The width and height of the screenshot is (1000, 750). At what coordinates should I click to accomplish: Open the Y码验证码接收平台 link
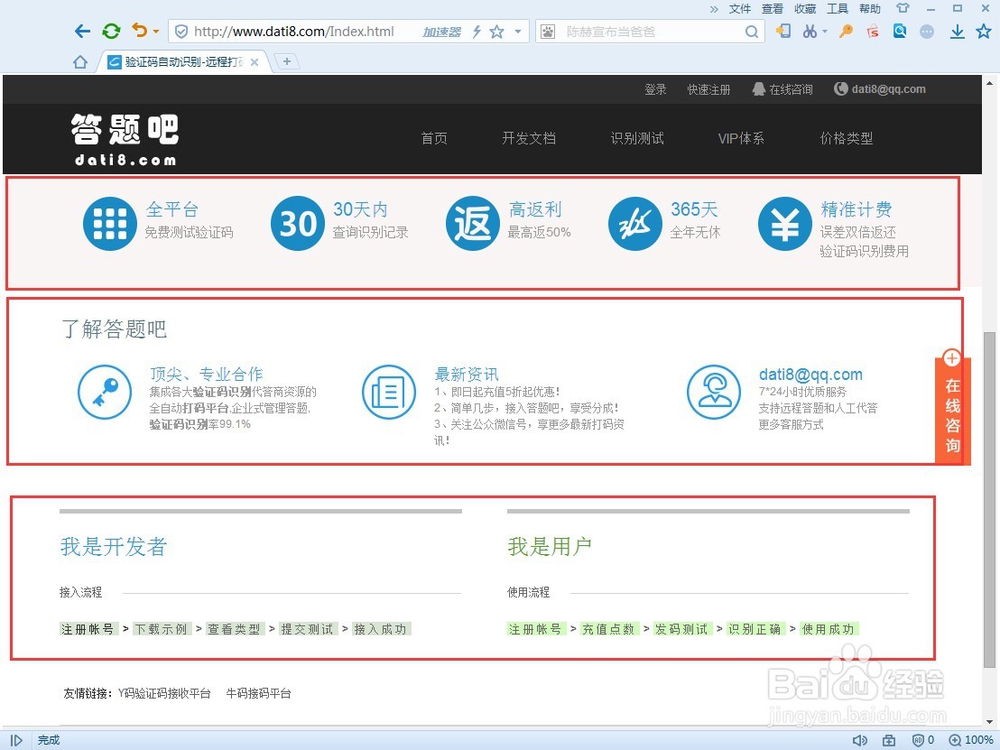pyautogui.click(x=167, y=693)
